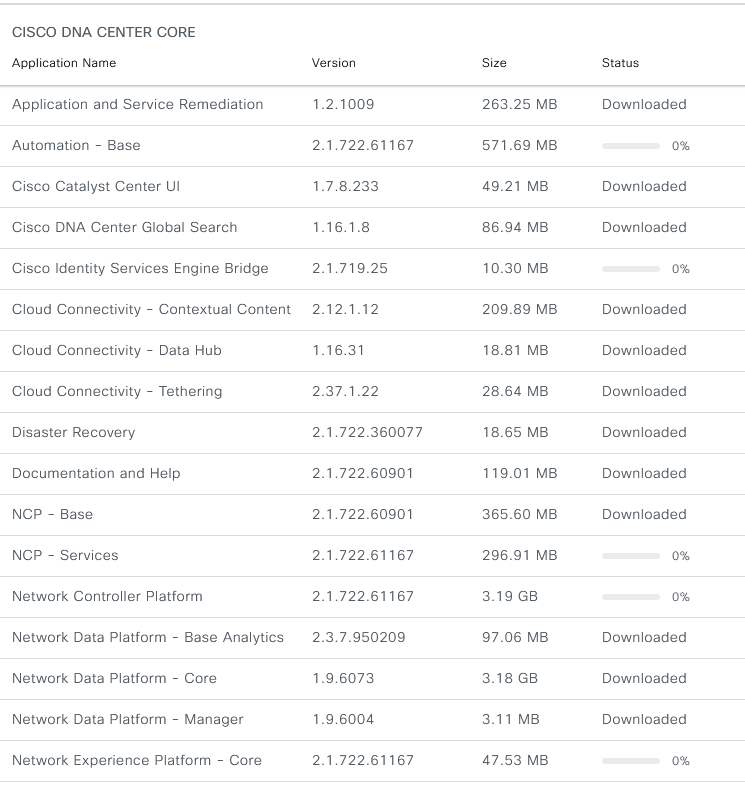Select the Disaster Recovery application row
745x785 pixels.
pos(372,433)
